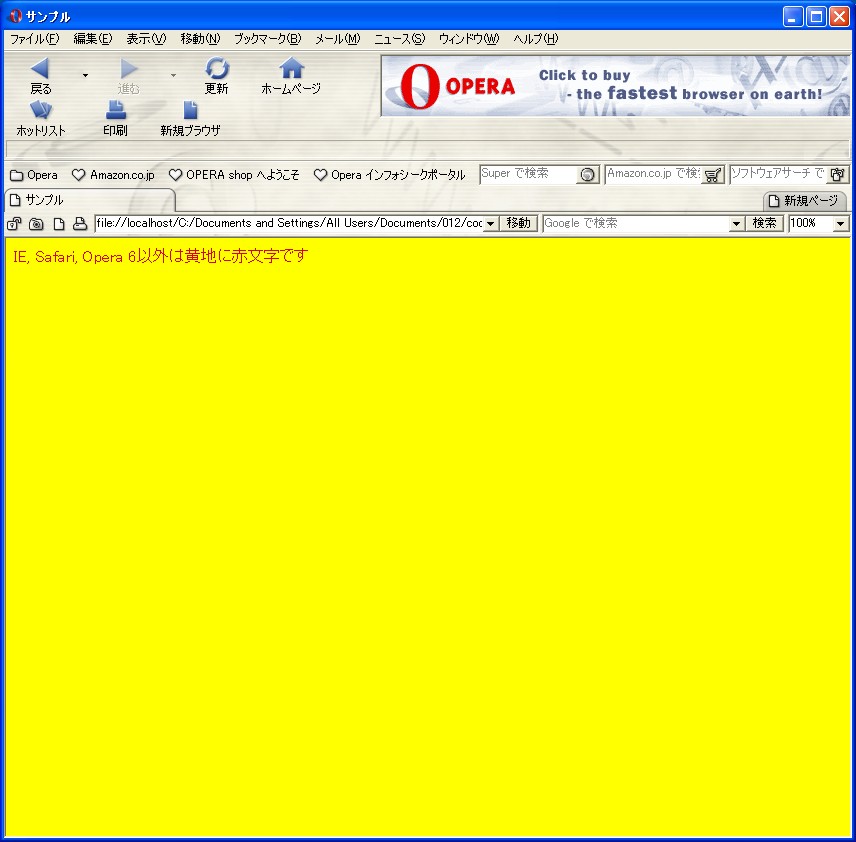Click the Amazon.co.jp shopping cart search icon
Viewport: 856px width, 842px height.
(712, 175)
